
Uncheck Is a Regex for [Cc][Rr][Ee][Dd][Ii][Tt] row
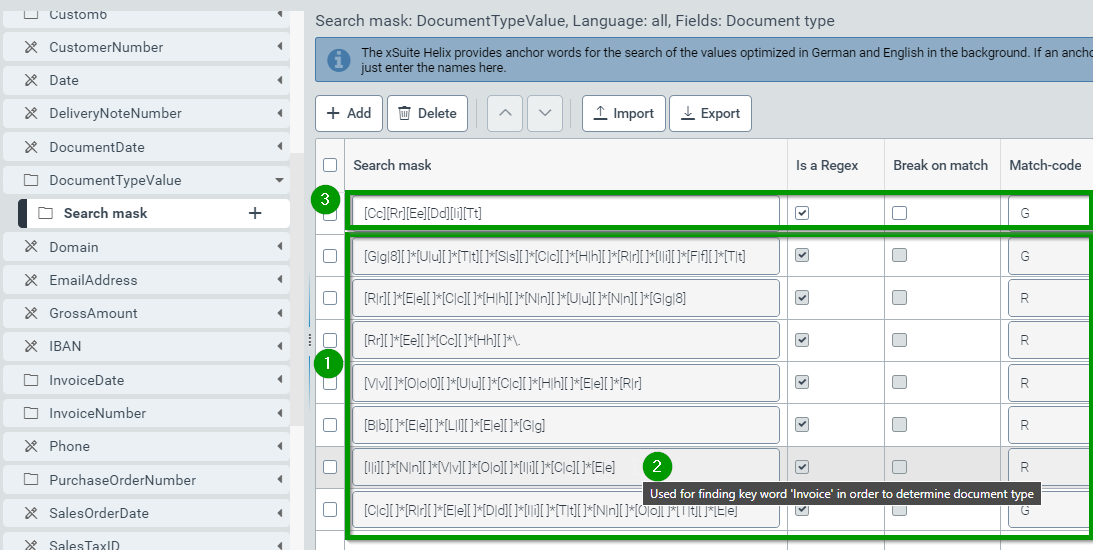(802, 213)
